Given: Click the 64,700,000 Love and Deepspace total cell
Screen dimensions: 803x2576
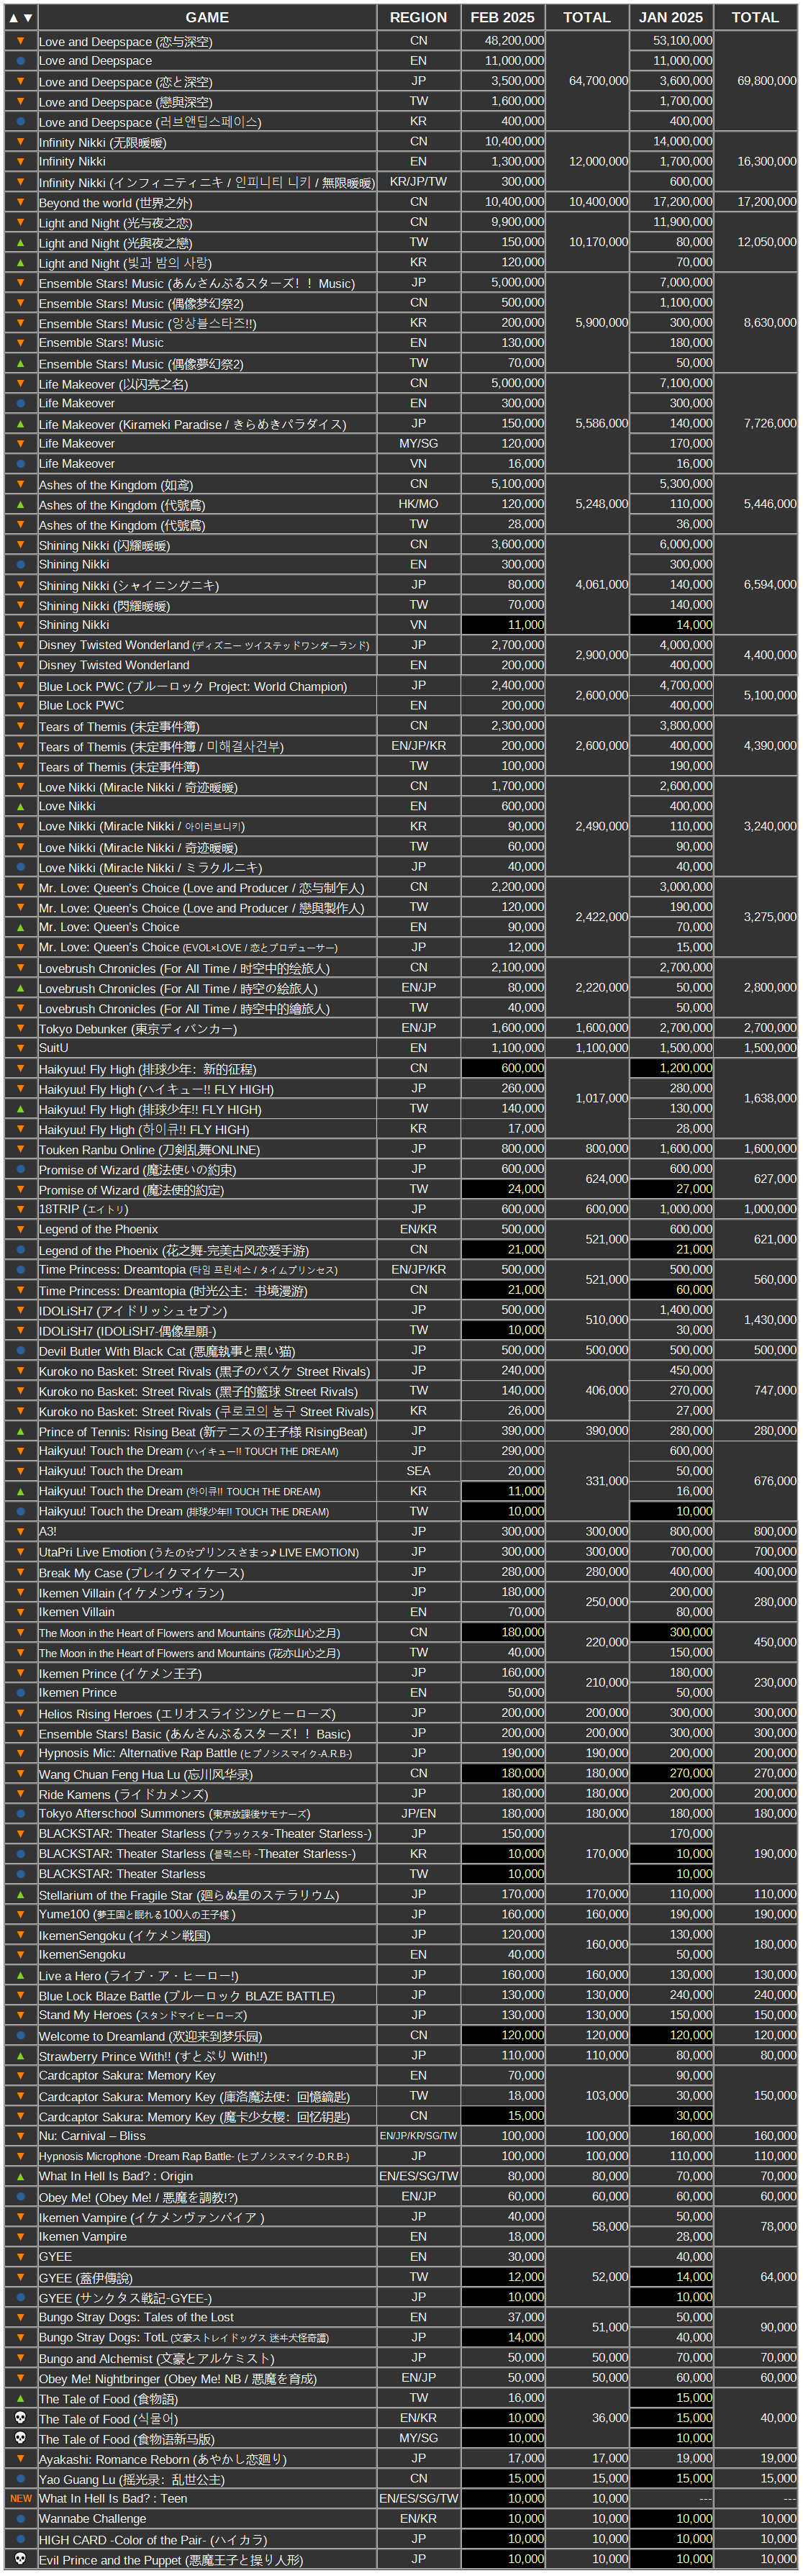Looking at the screenshot, I should pyautogui.click(x=586, y=81).
